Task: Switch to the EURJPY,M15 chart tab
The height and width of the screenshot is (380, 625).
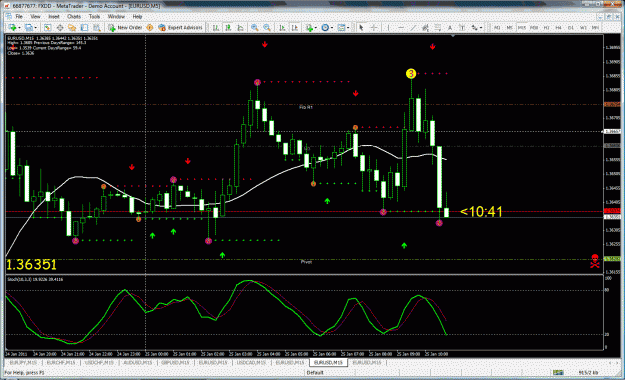Action: click(23, 362)
